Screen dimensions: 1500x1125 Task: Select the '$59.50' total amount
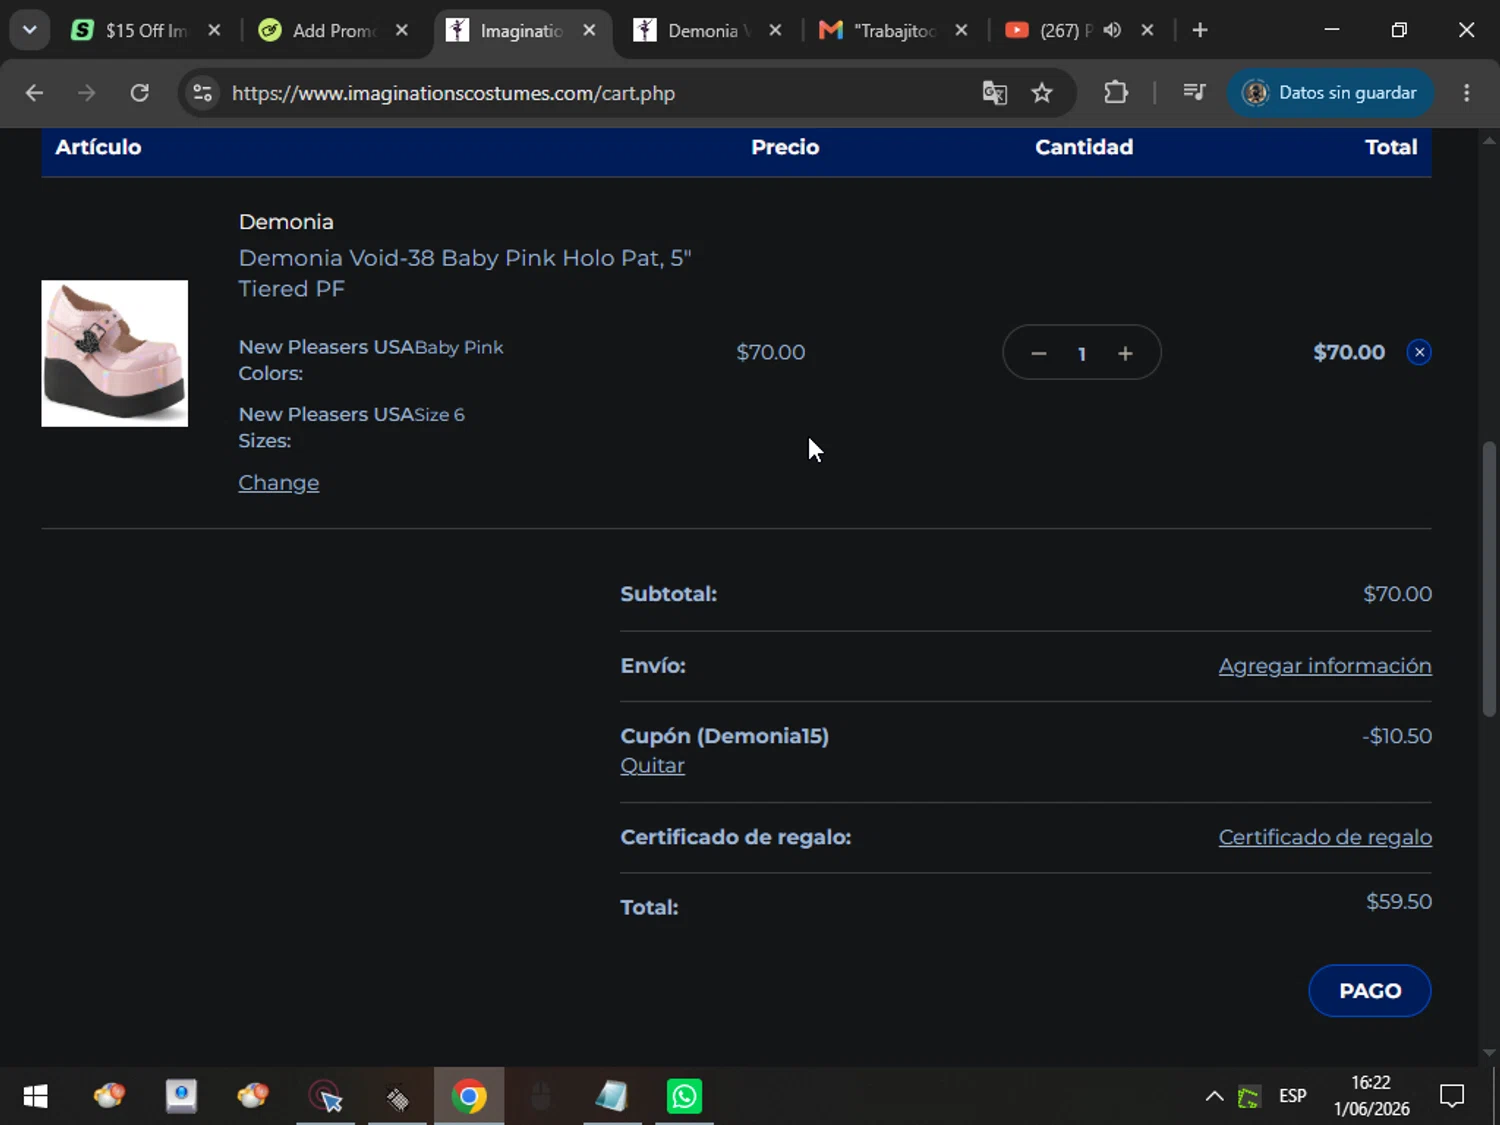tap(1399, 902)
